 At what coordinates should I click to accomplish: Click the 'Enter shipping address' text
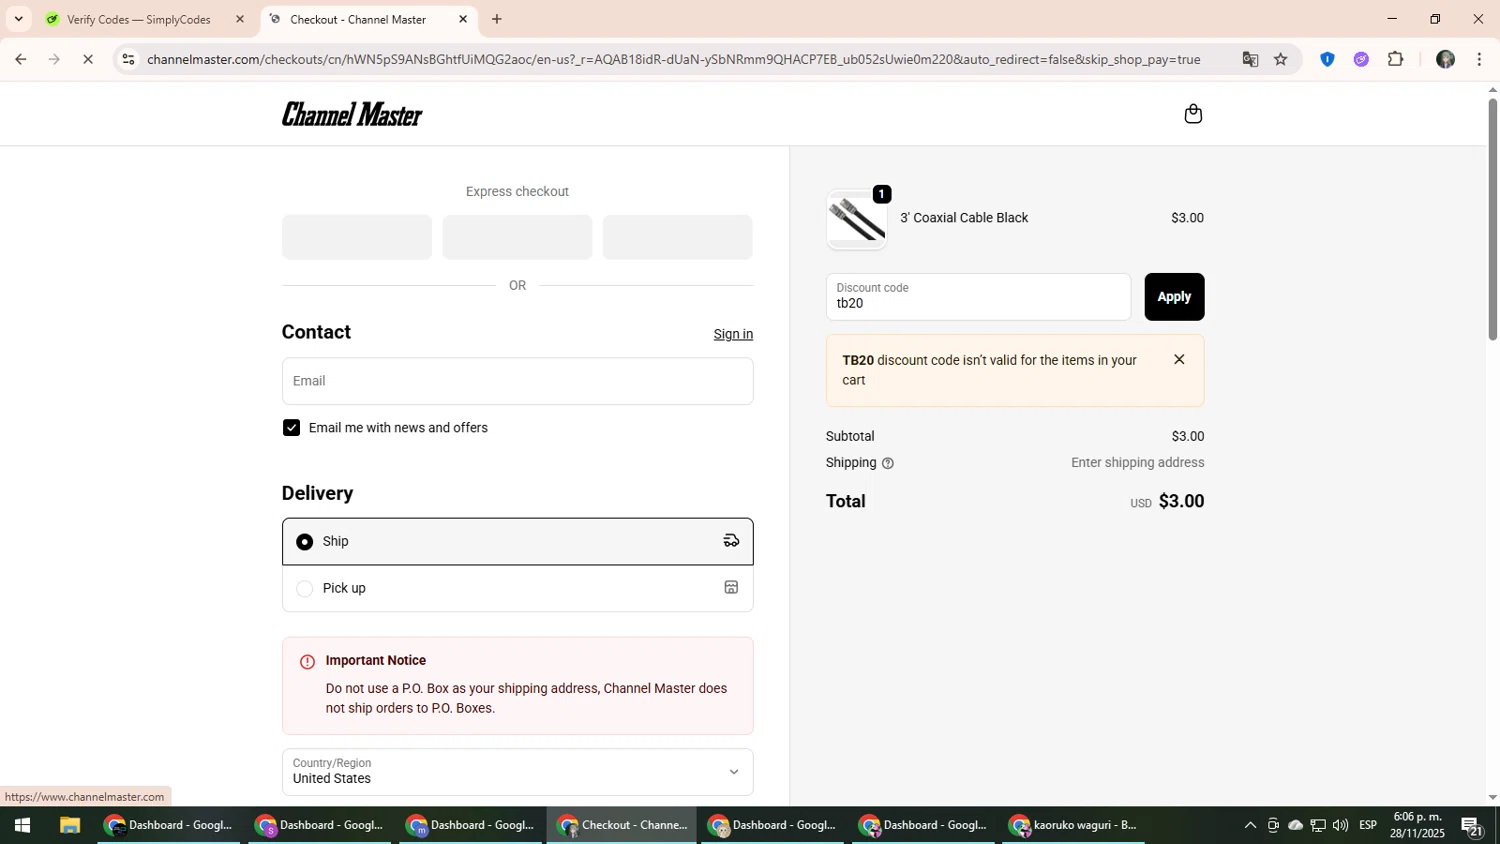coord(1137,463)
